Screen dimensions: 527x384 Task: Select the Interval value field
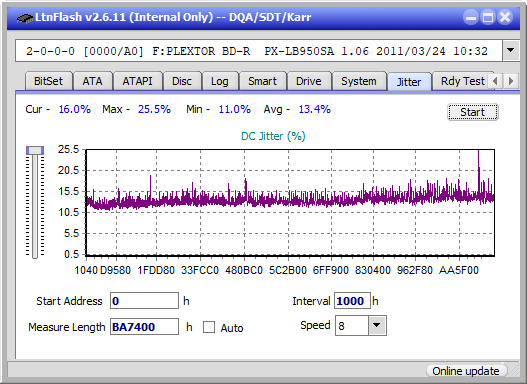[x=352, y=301]
